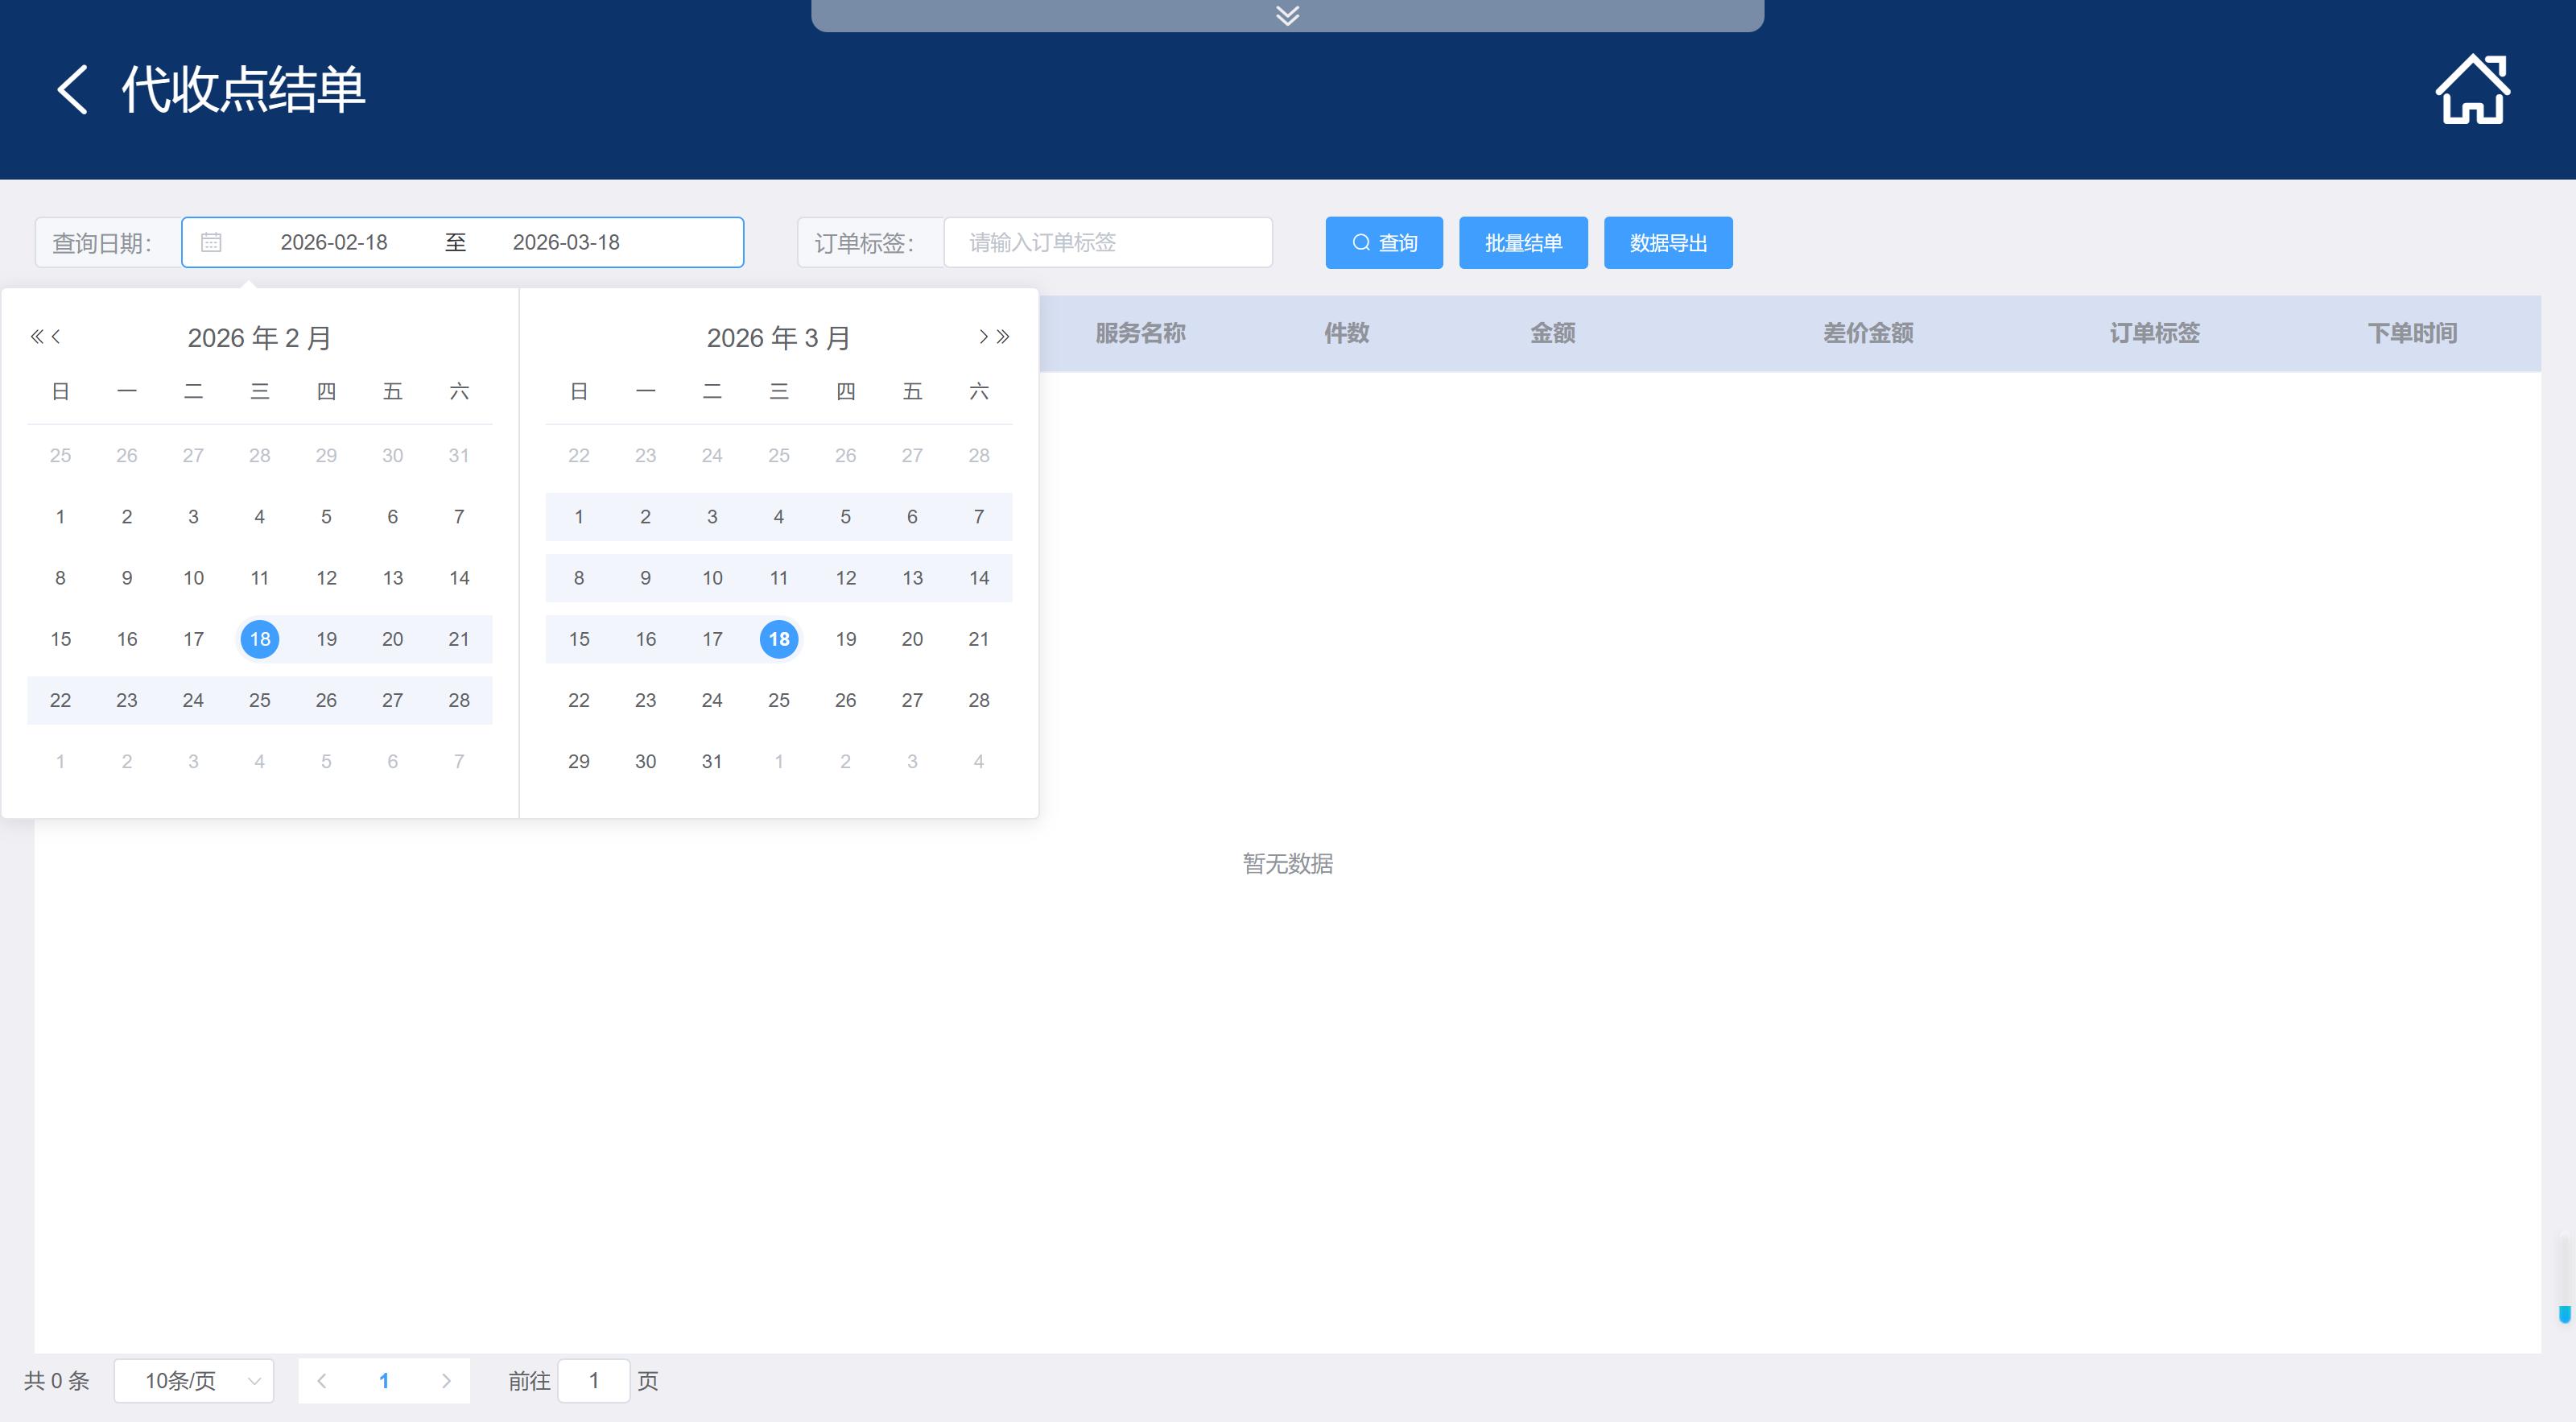This screenshot has width=2576, height=1422.
Task: Advance to next month in calendar
Action: pyautogui.click(x=983, y=337)
